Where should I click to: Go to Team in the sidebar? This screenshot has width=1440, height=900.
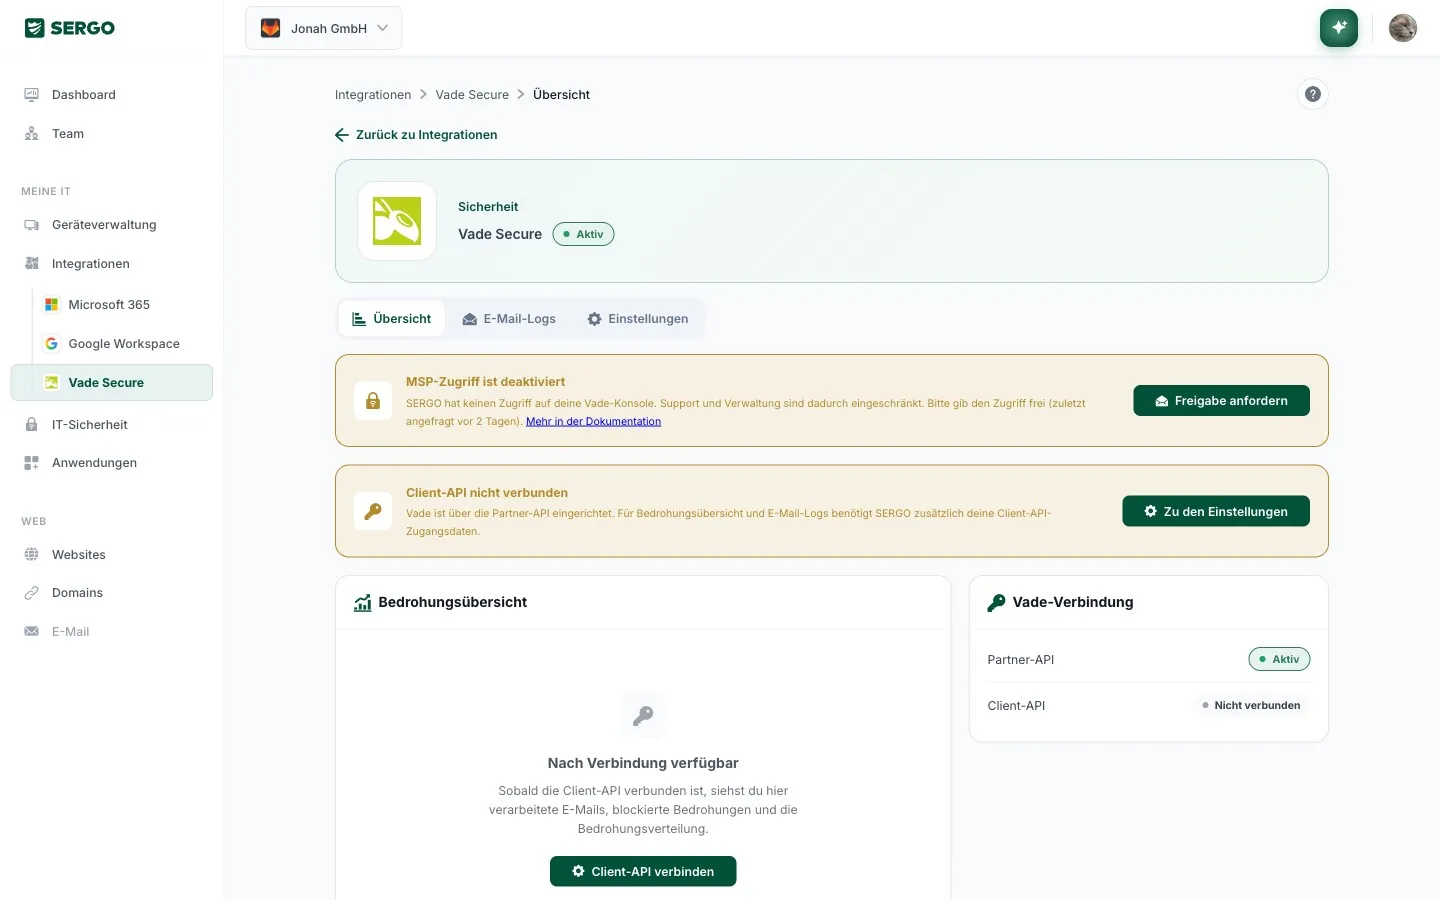tap(111, 134)
